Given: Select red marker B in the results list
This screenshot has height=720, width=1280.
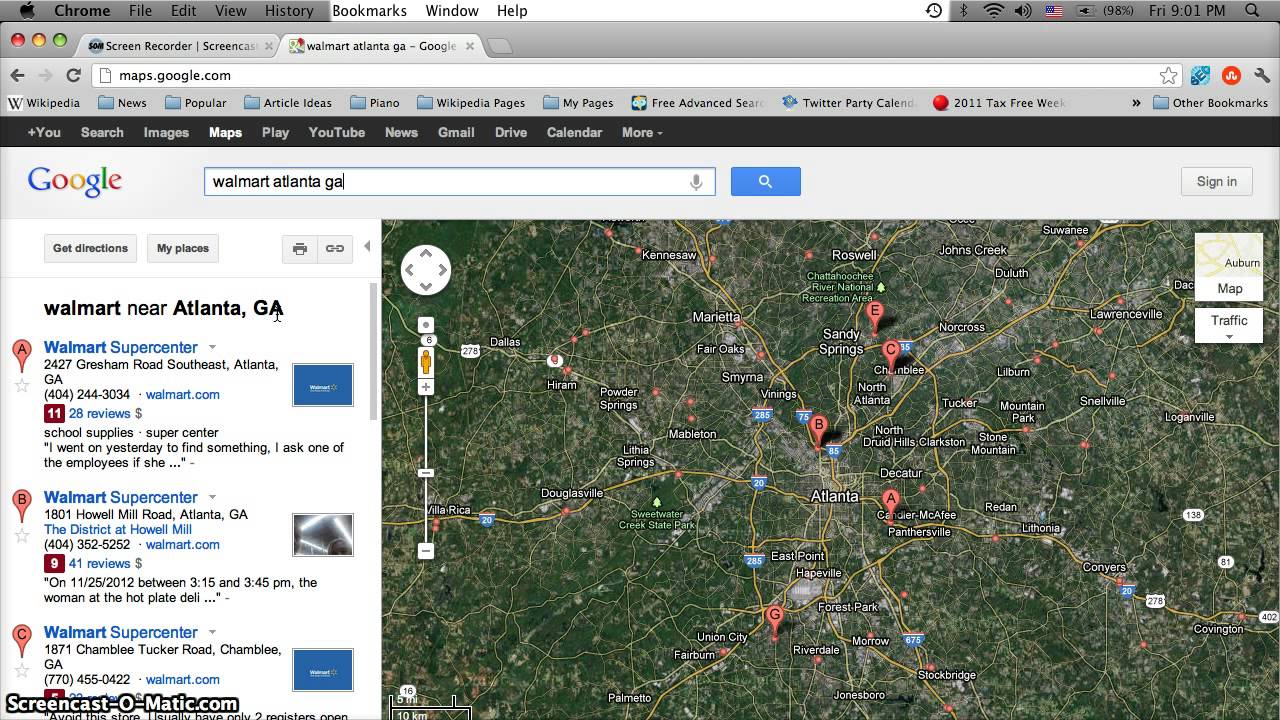Looking at the screenshot, I should tap(21, 506).
